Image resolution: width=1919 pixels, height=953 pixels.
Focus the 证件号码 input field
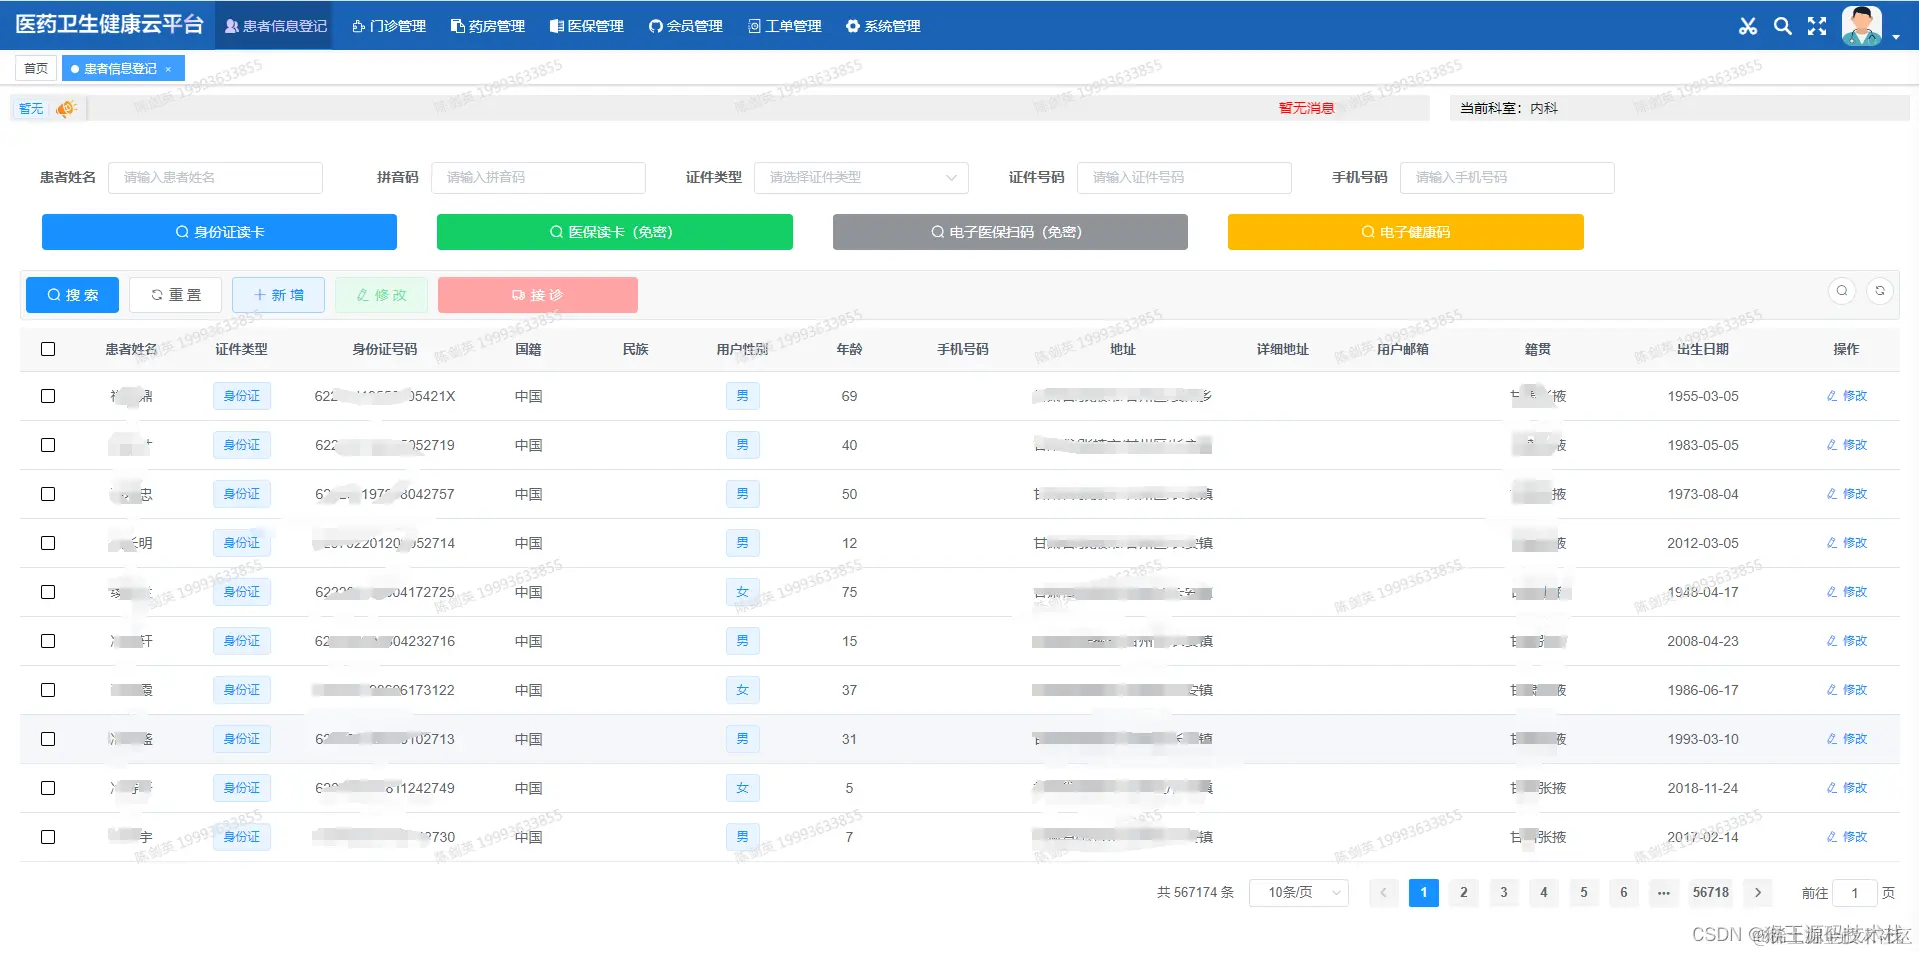1184,177
